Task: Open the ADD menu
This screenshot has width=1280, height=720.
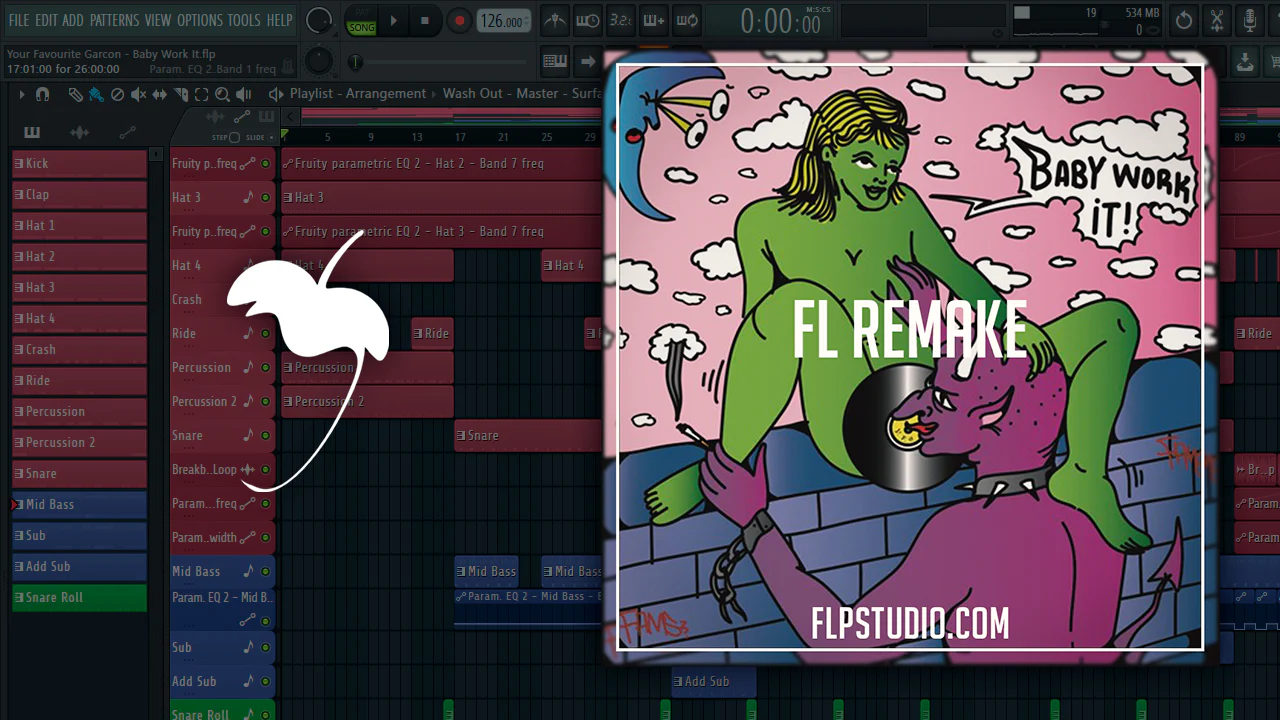Action: click(73, 20)
